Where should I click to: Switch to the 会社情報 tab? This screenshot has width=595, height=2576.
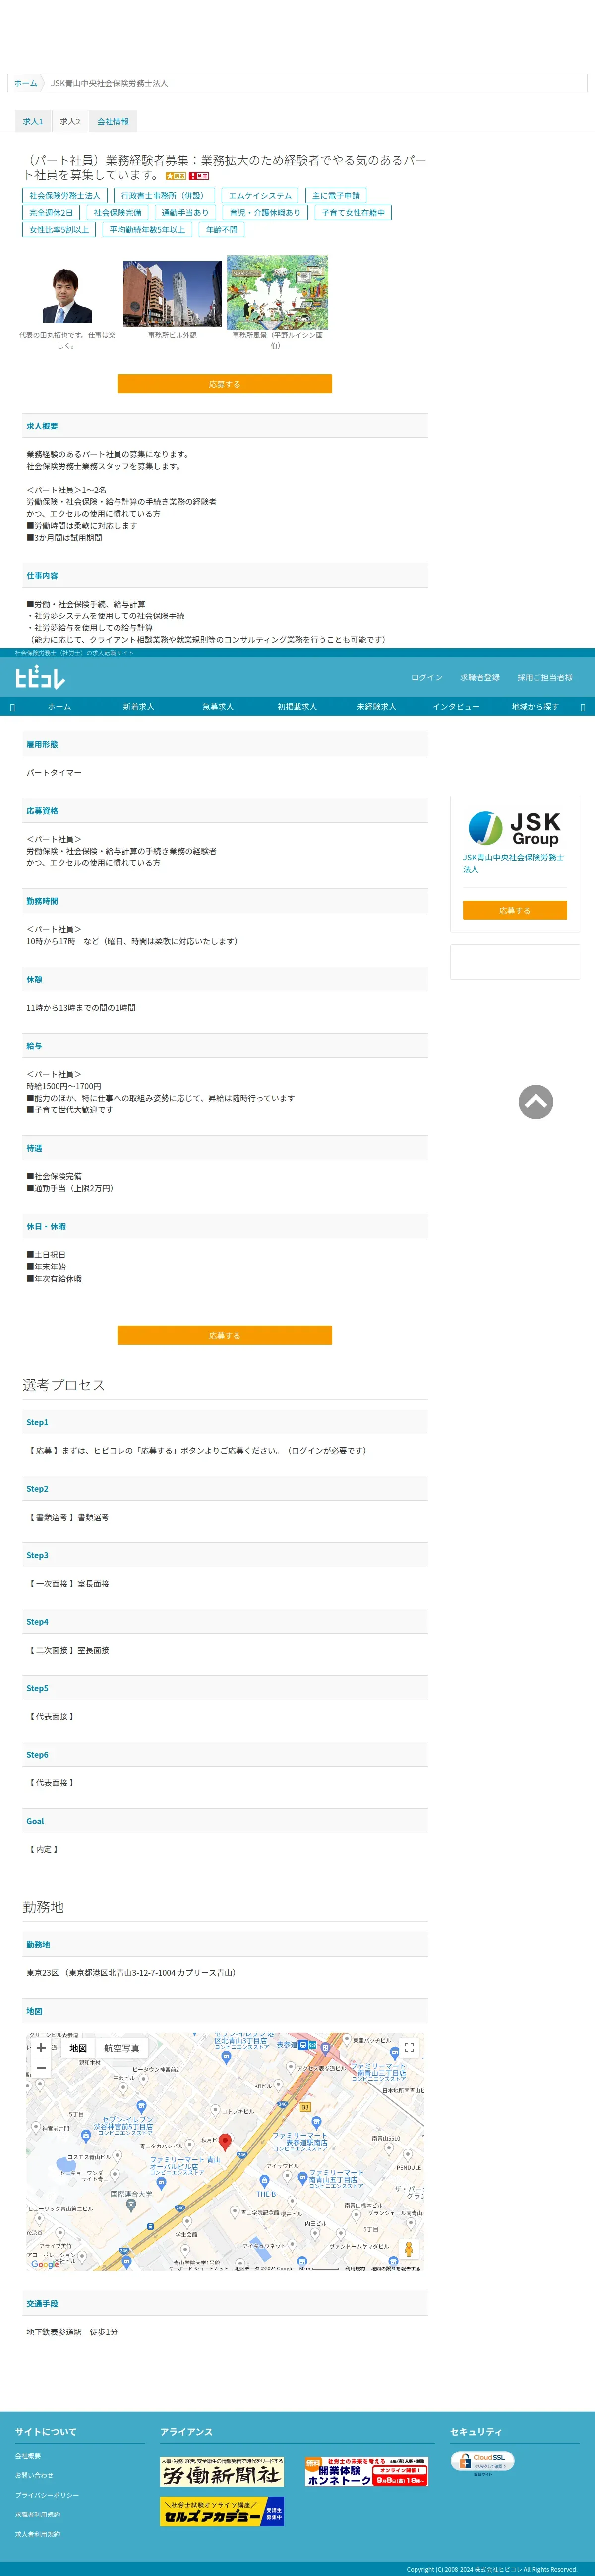pos(113,122)
